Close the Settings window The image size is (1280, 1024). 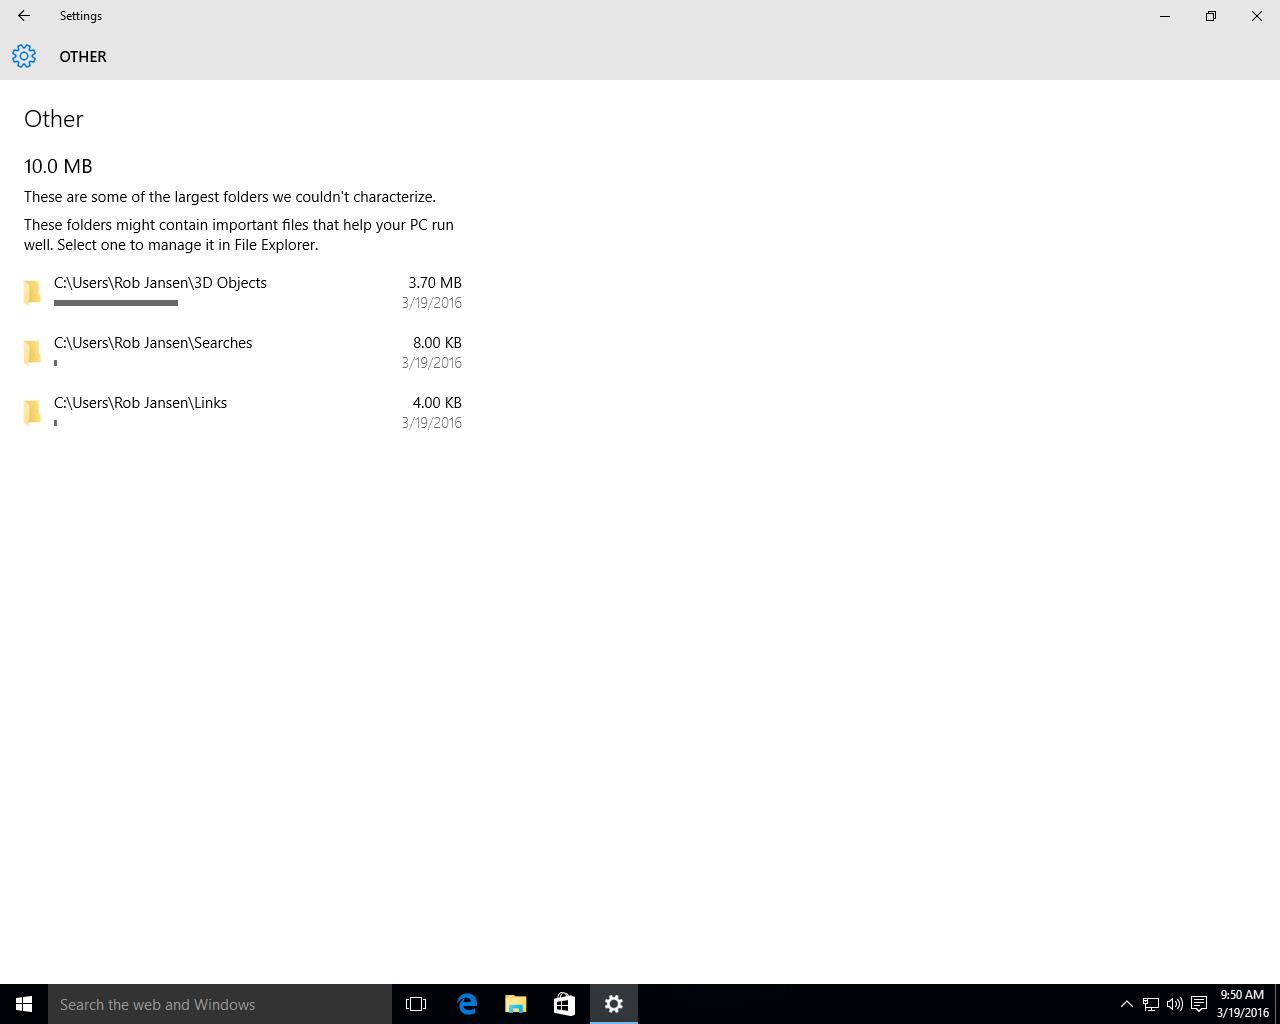coord(1257,16)
